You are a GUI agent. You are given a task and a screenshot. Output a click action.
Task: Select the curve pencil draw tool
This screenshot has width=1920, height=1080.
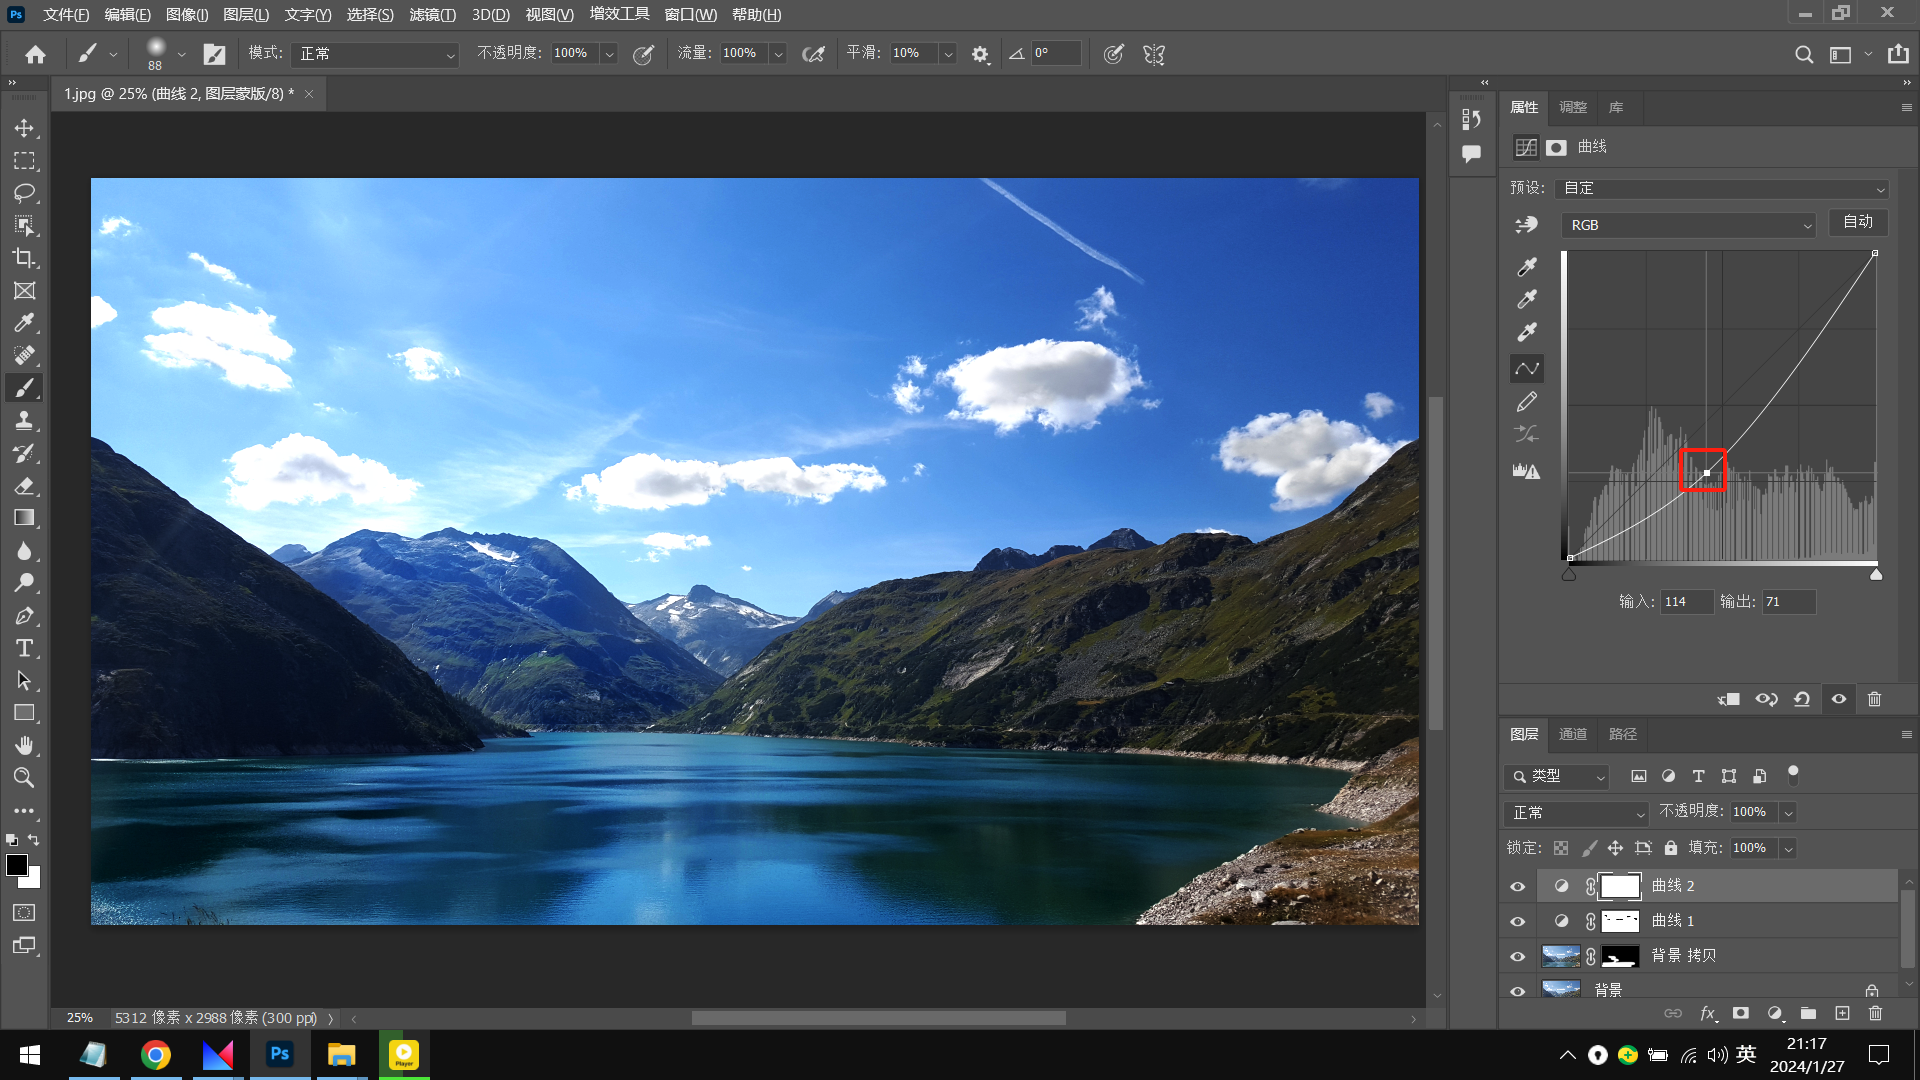[1527, 402]
